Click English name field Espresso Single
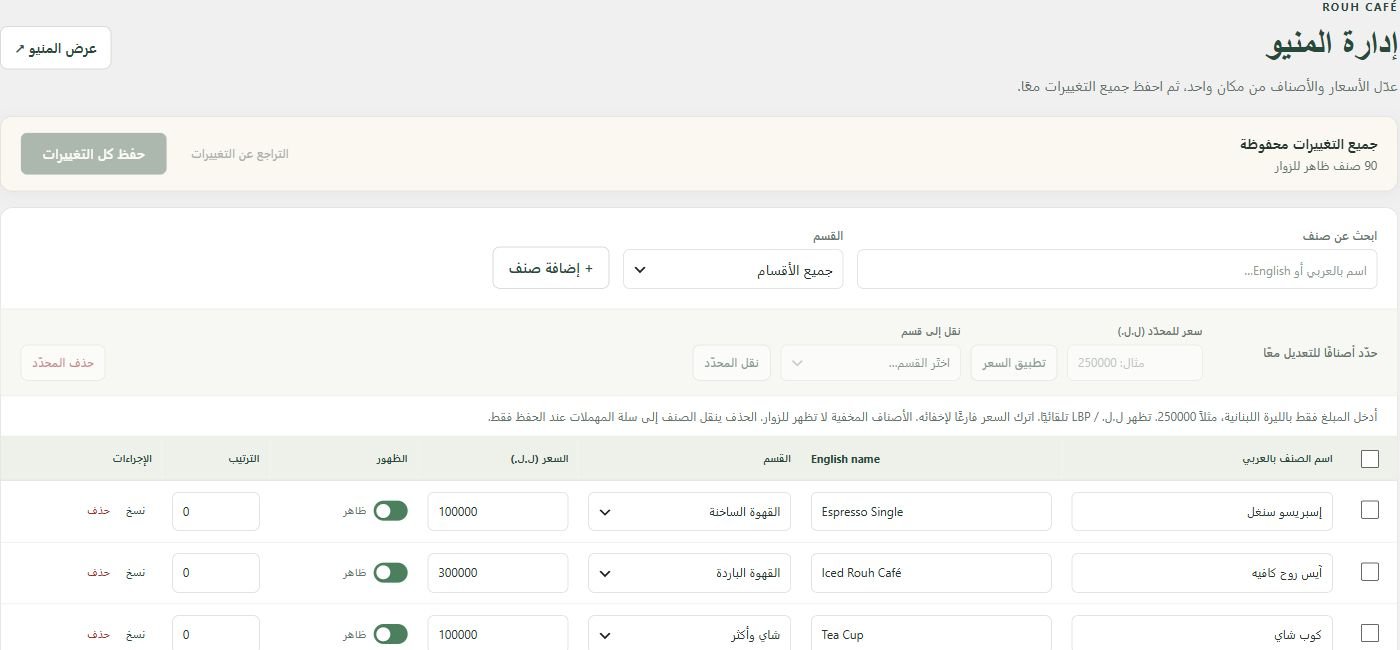The width and height of the screenshot is (1400, 650). pos(931,512)
